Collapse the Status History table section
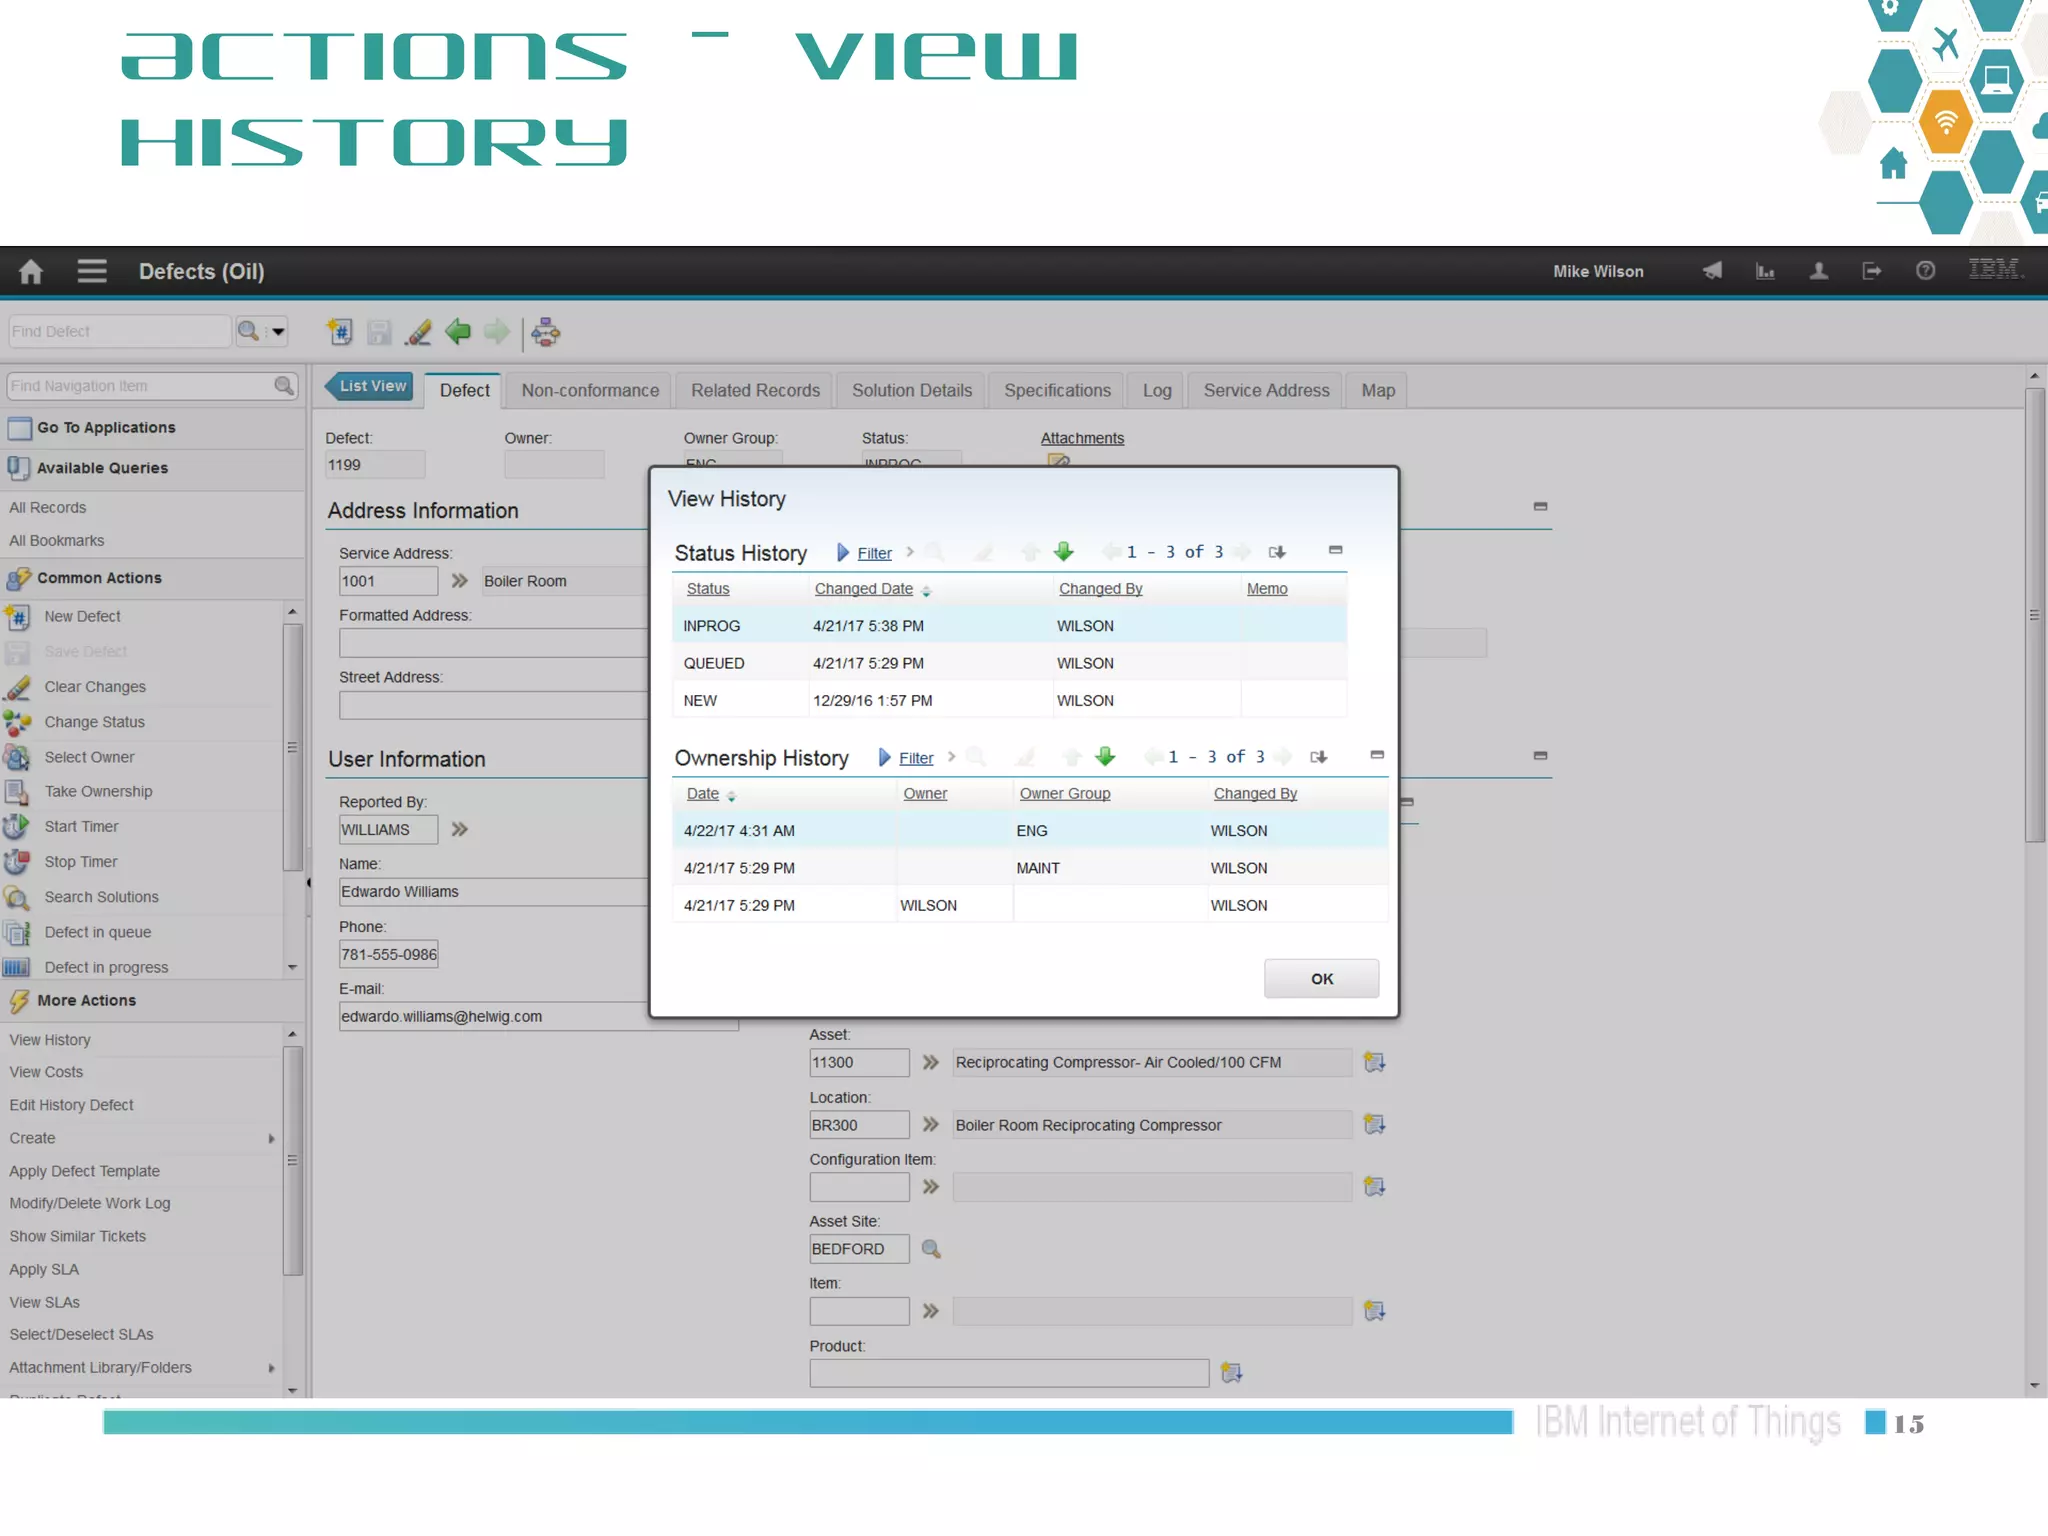 tap(1335, 550)
